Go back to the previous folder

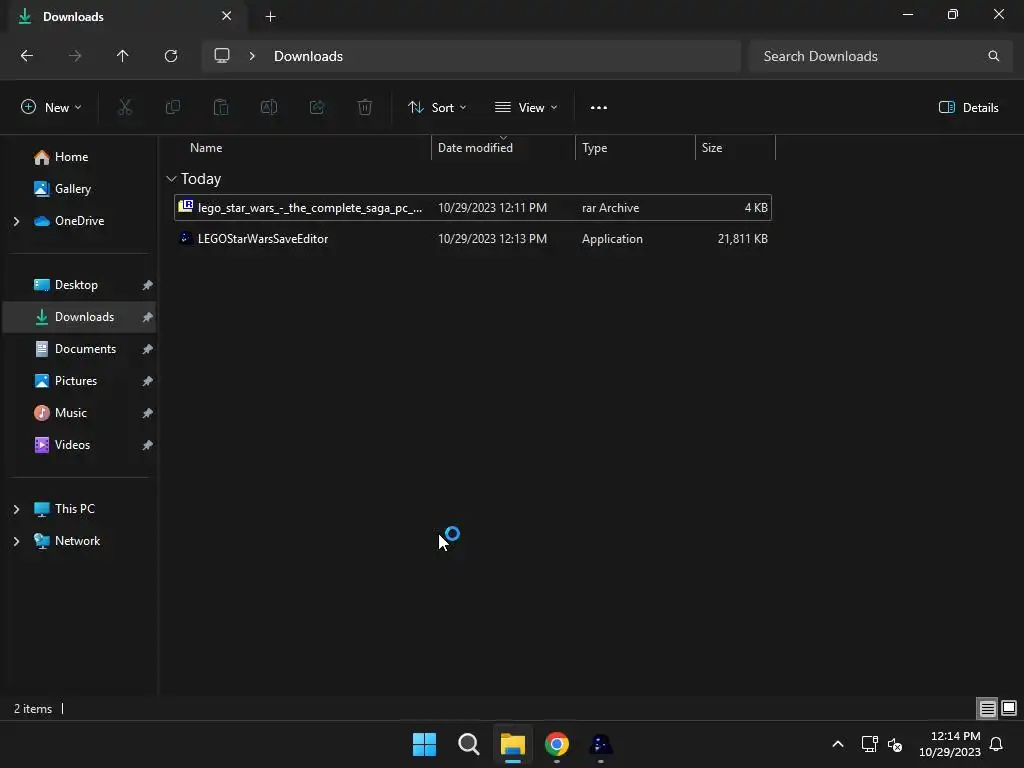point(27,56)
